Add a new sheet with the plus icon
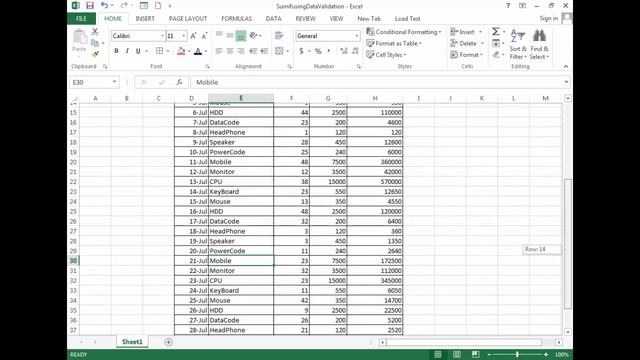 click(168, 342)
